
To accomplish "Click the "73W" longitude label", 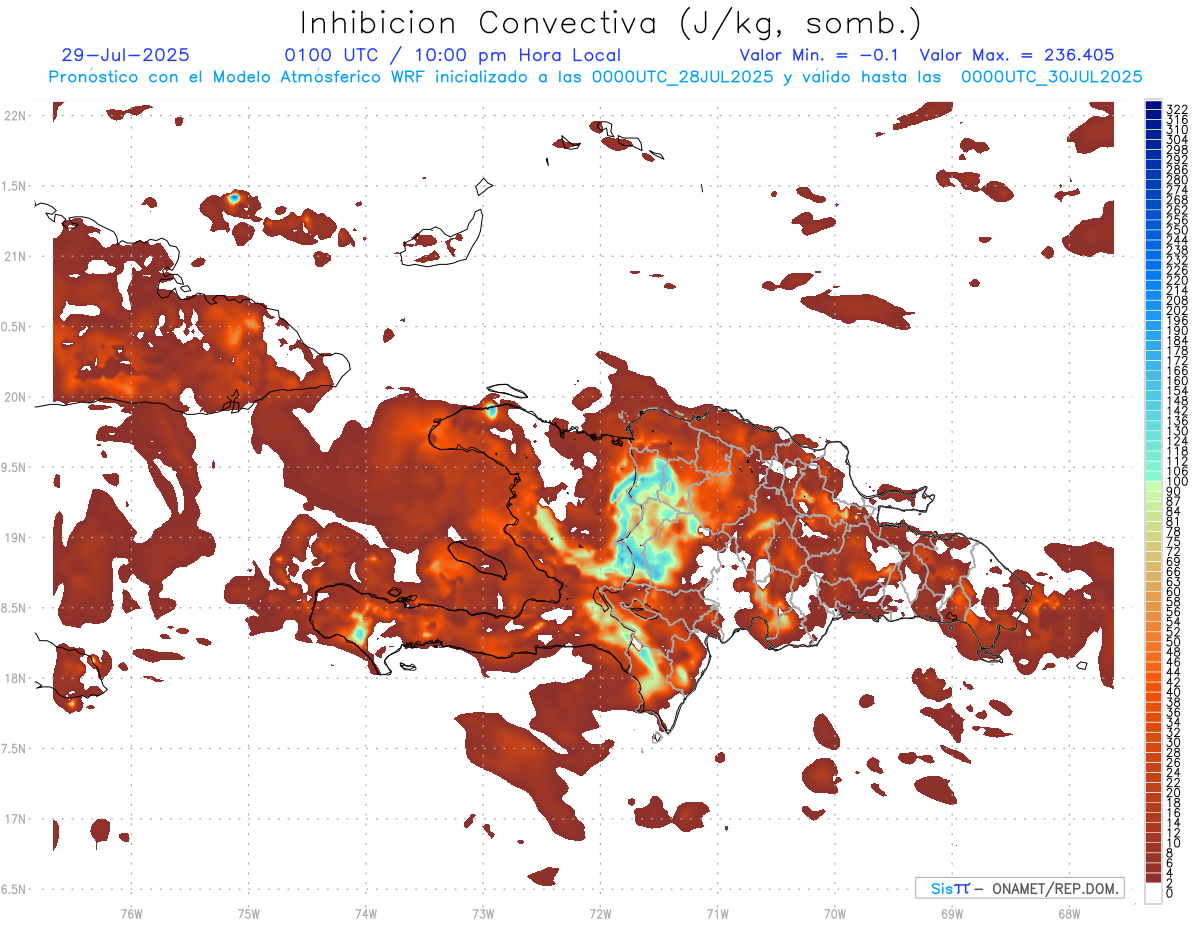I will pyautogui.click(x=483, y=913).
